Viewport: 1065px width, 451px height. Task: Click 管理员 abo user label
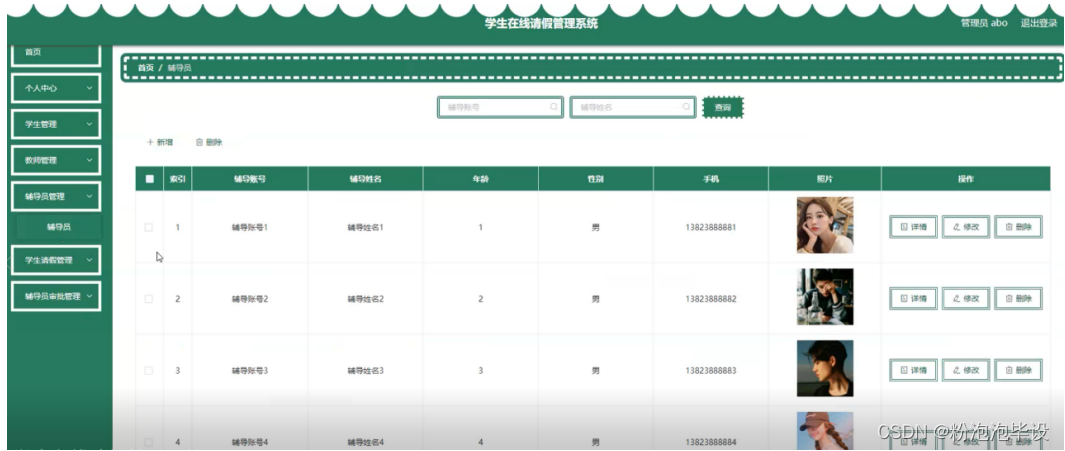(984, 22)
